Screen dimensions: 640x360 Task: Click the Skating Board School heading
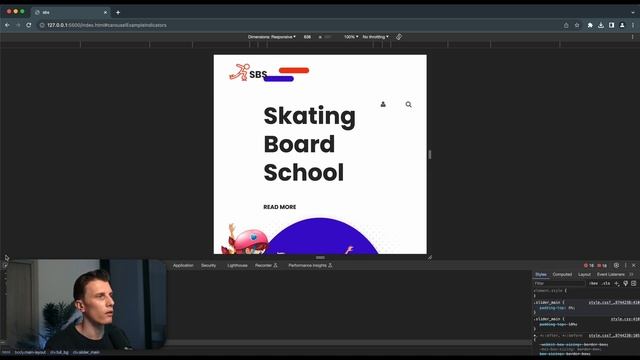[x=309, y=144]
